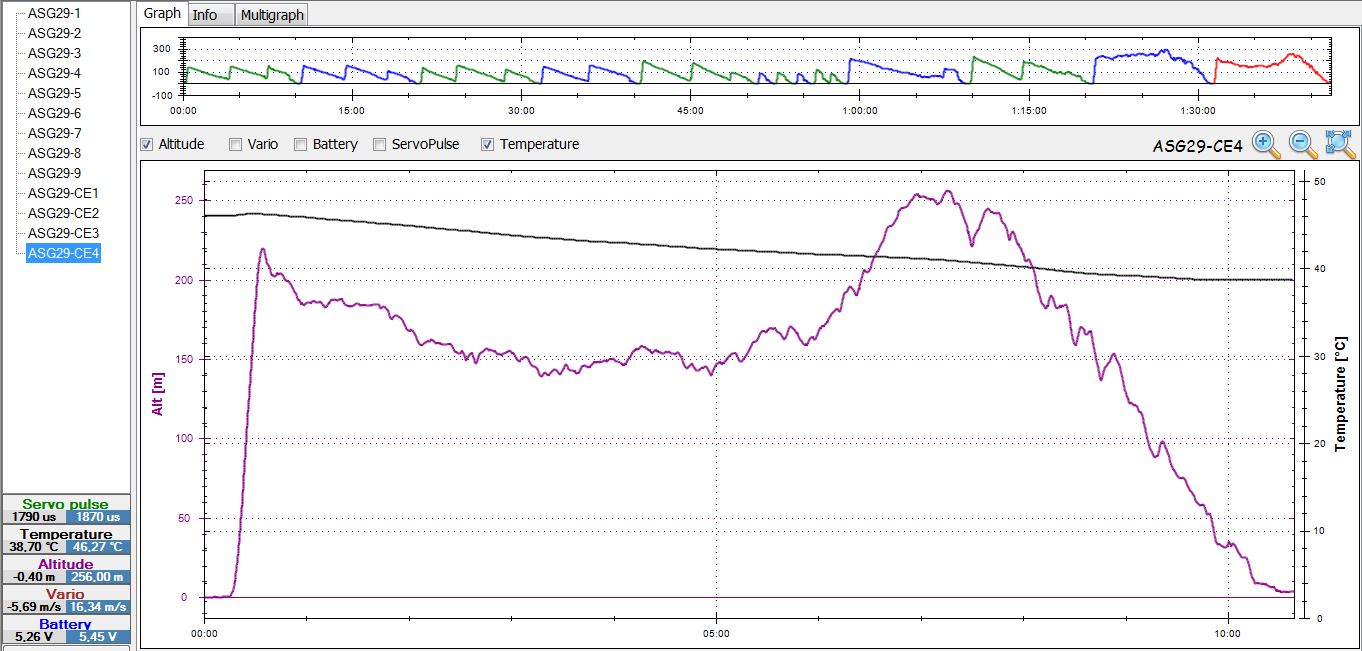The height and width of the screenshot is (651, 1362).
Task: Click the zoom out magnifier icon
Action: [1303, 145]
